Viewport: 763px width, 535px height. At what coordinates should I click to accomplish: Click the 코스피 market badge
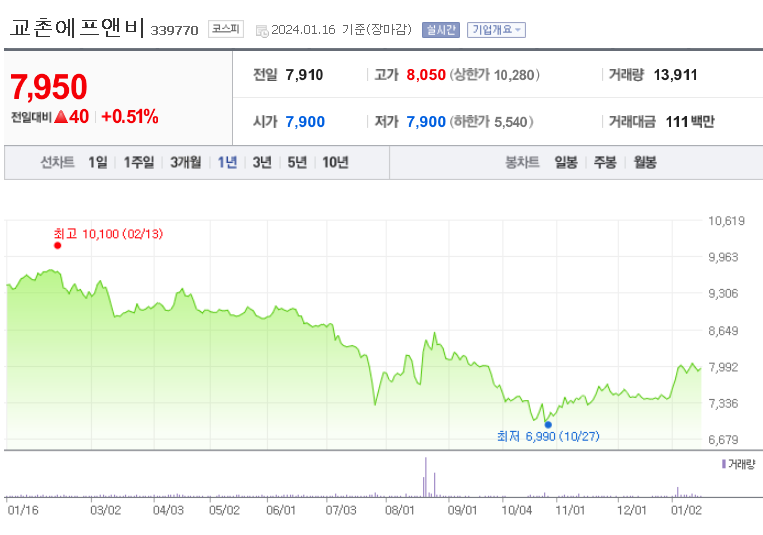pyautogui.click(x=226, y=29)
